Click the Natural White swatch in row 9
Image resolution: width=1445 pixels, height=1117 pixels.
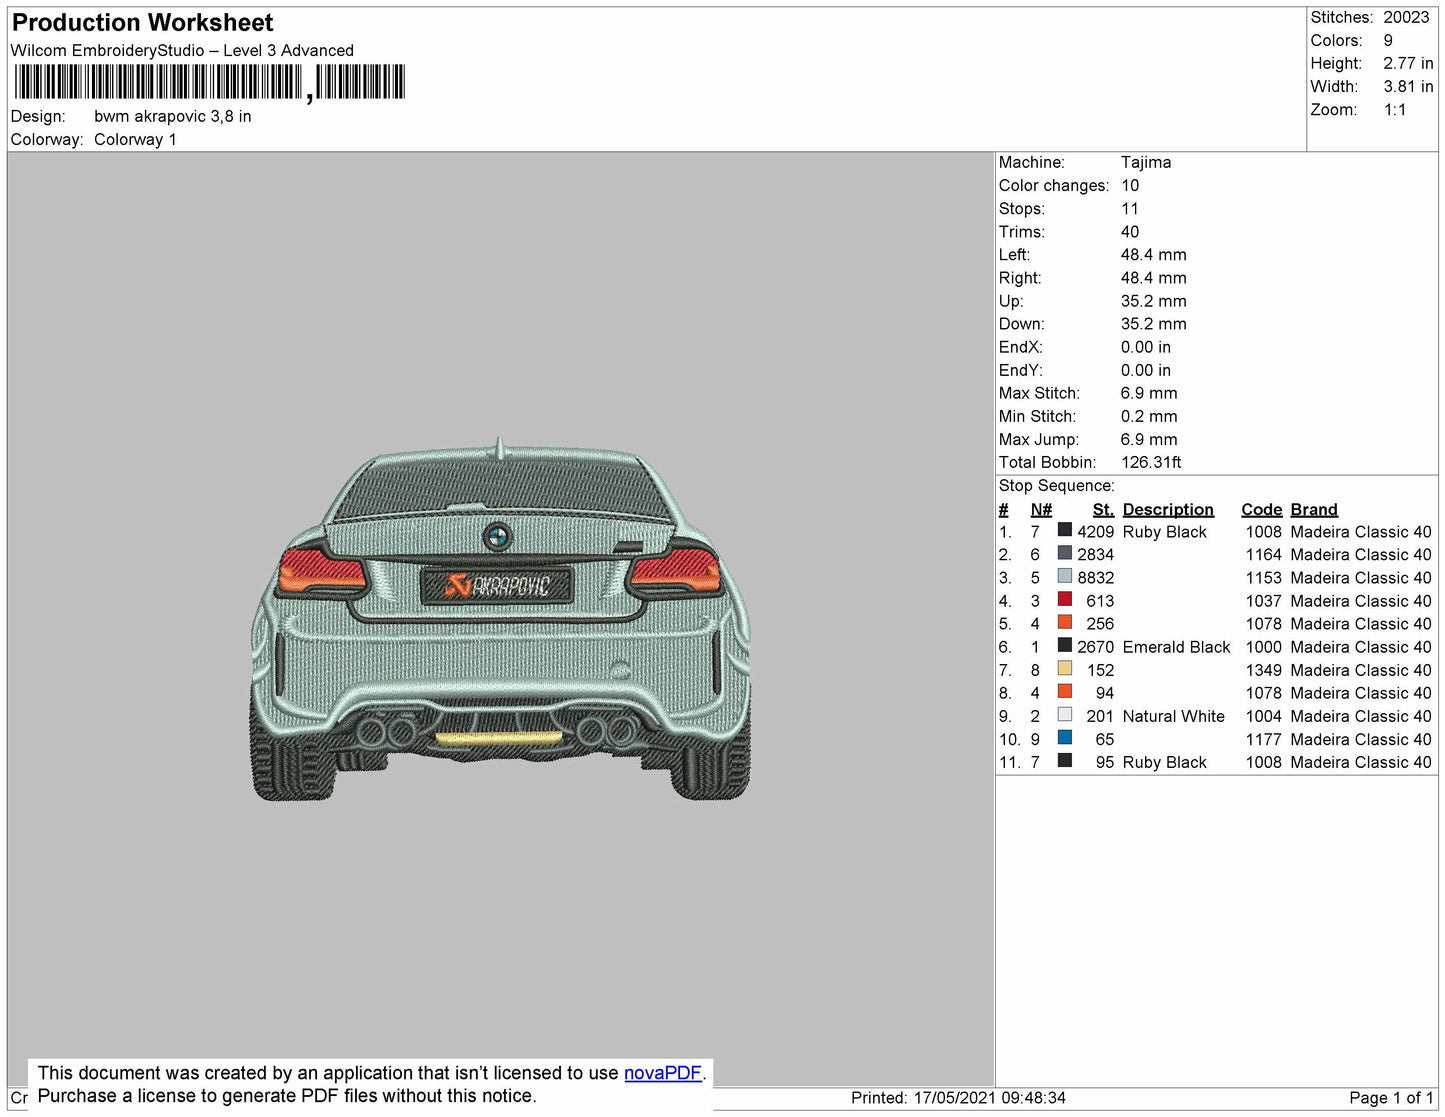[1065, 714]
